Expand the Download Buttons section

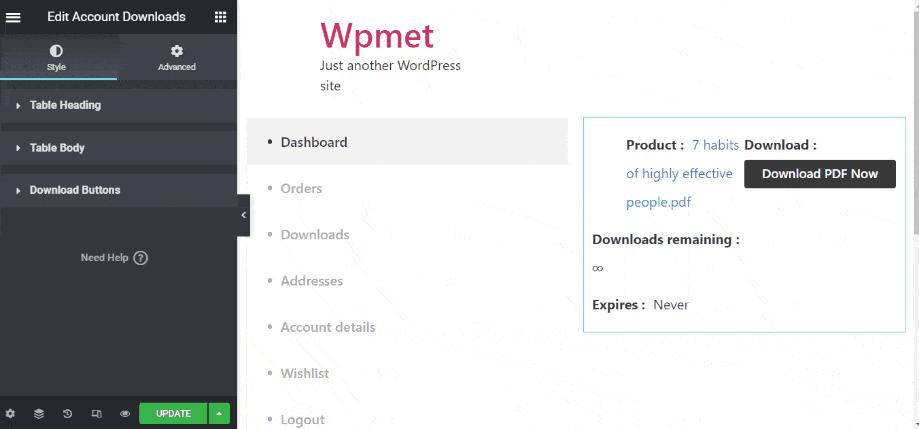click(118, 190)
